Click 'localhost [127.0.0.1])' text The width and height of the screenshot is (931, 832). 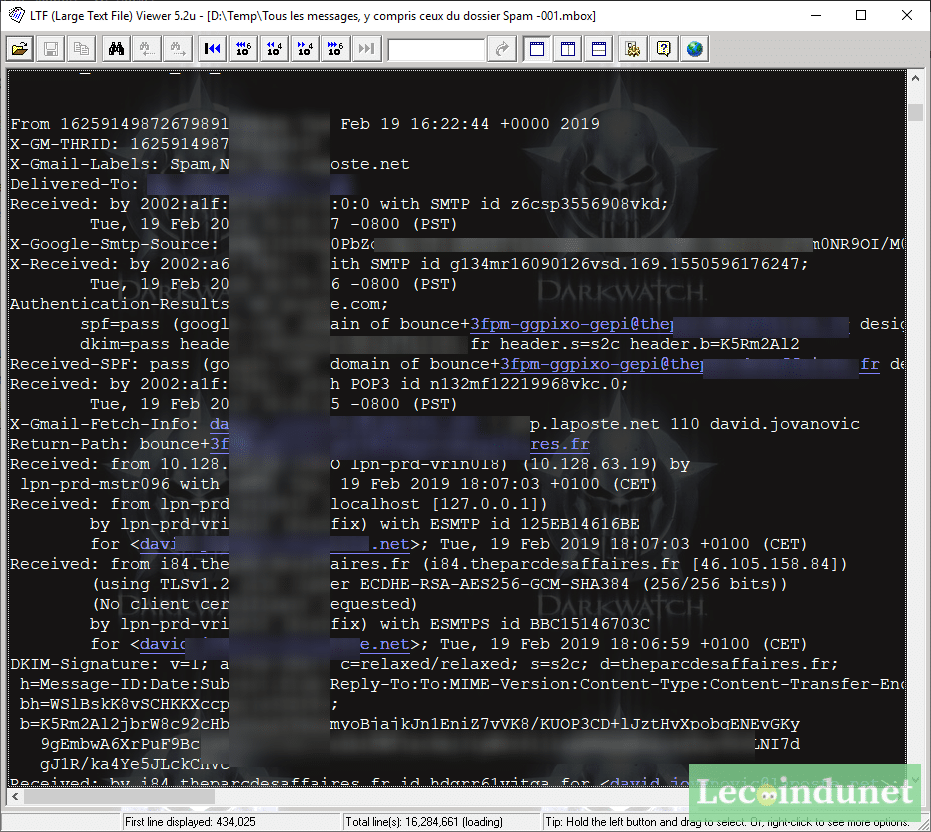pyautogui.click(x=439, y=504)
